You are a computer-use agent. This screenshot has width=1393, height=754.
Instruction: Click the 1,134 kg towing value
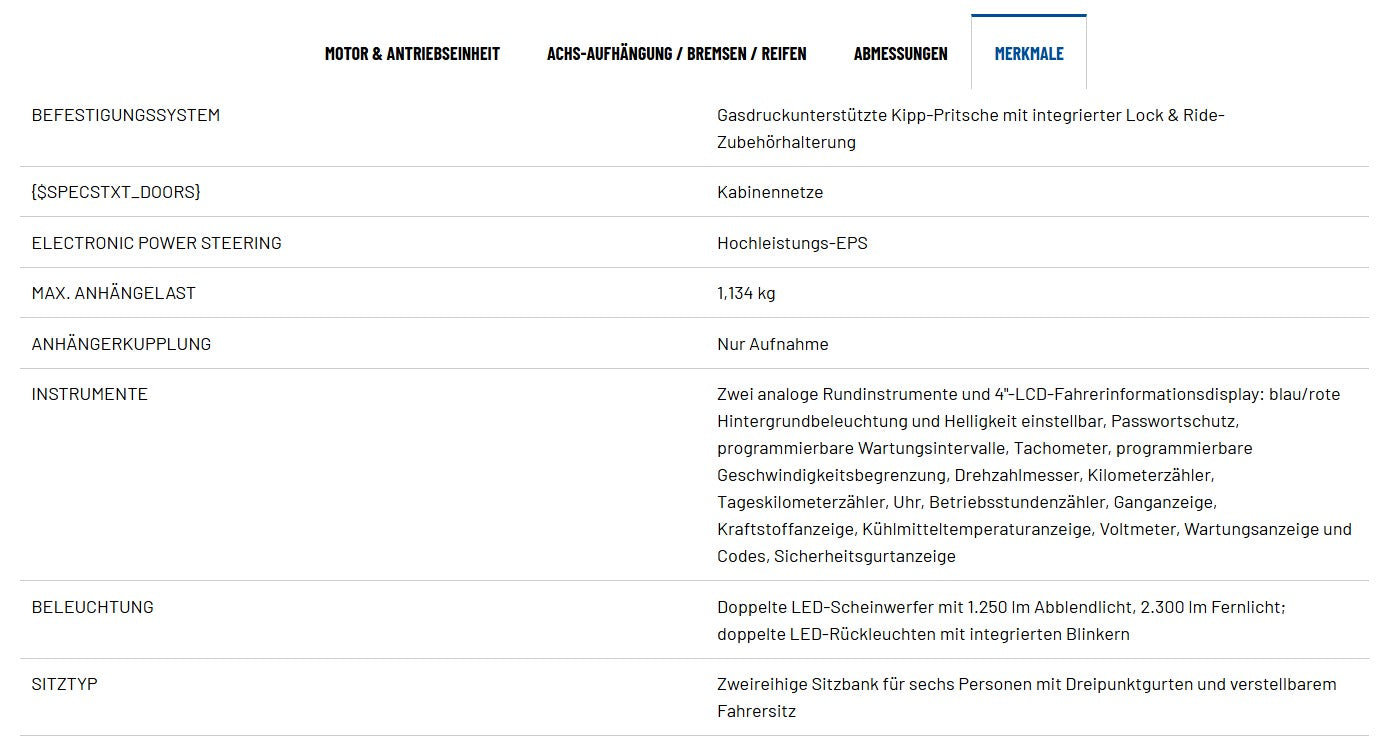click(746, 293)
